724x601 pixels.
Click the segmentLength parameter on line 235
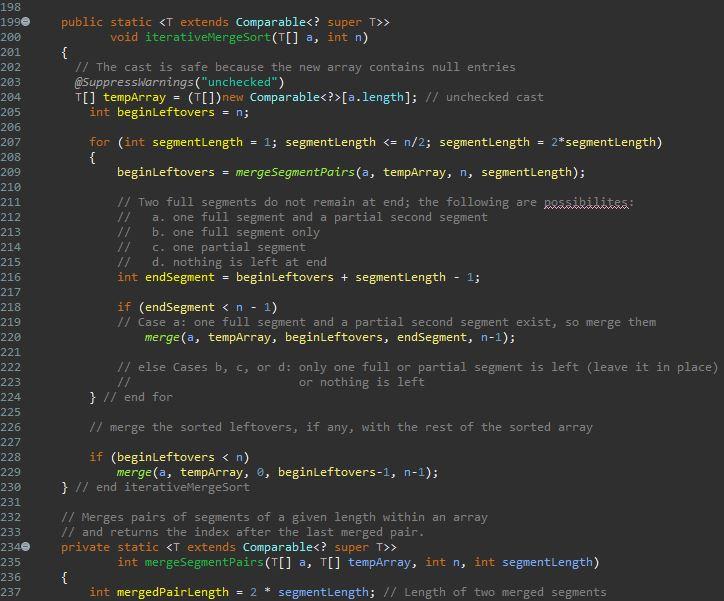point(547,562)
